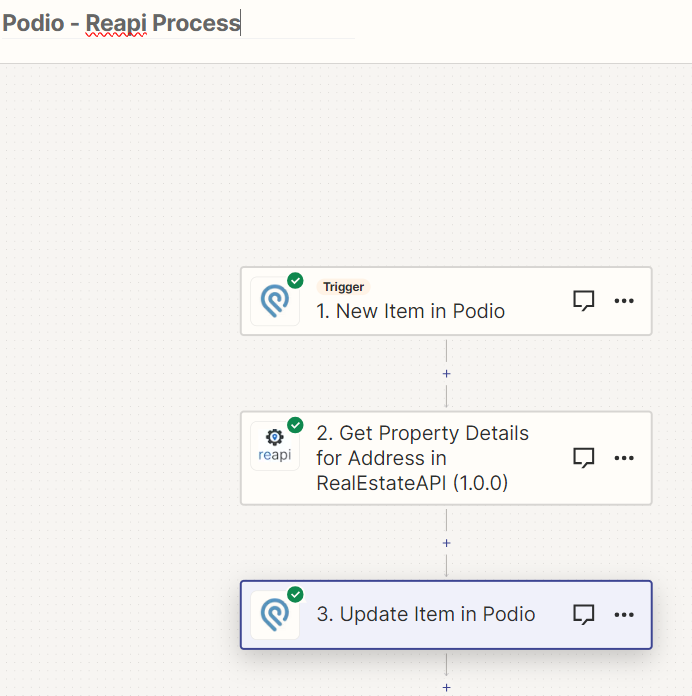692x696 pixels.
Task: Select the Trigger label on step 1
Action: coord(344,287)
